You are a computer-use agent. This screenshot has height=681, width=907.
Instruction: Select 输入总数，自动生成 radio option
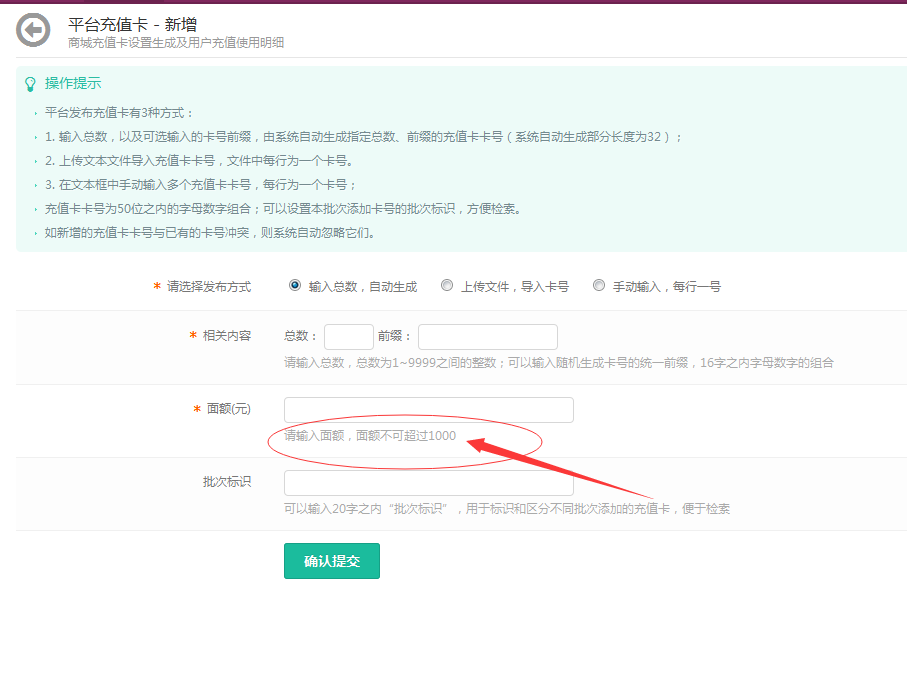pos(295,285)
